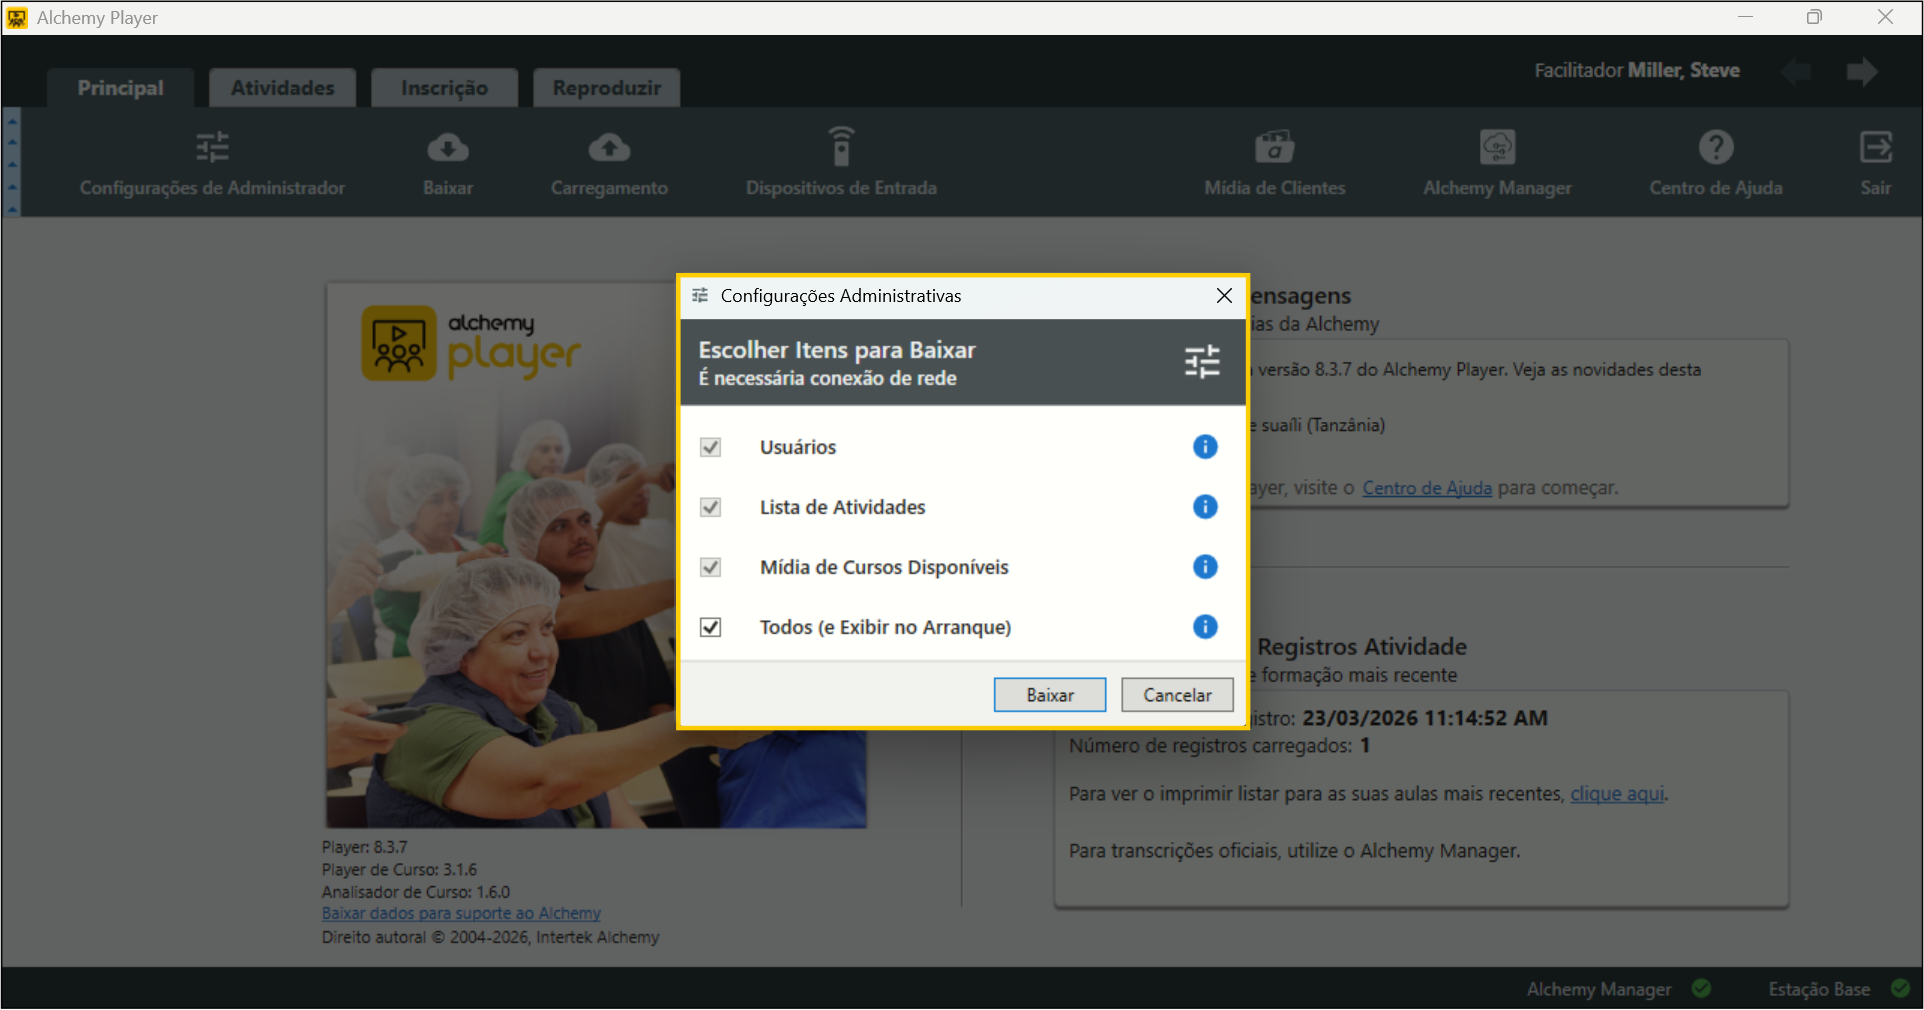Click the 'Player: 8.3.7' version text
The height and width of the screenshot is (1010, 1924).
pos(365,847)
